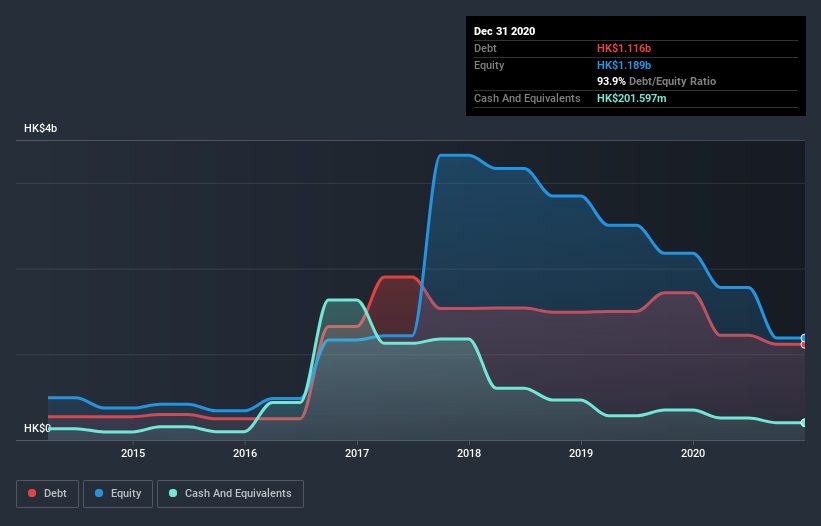The width and height of the screenshot is (821, 526).
Task: Click the HK$1.189b equity value
Action: [624, 65]
